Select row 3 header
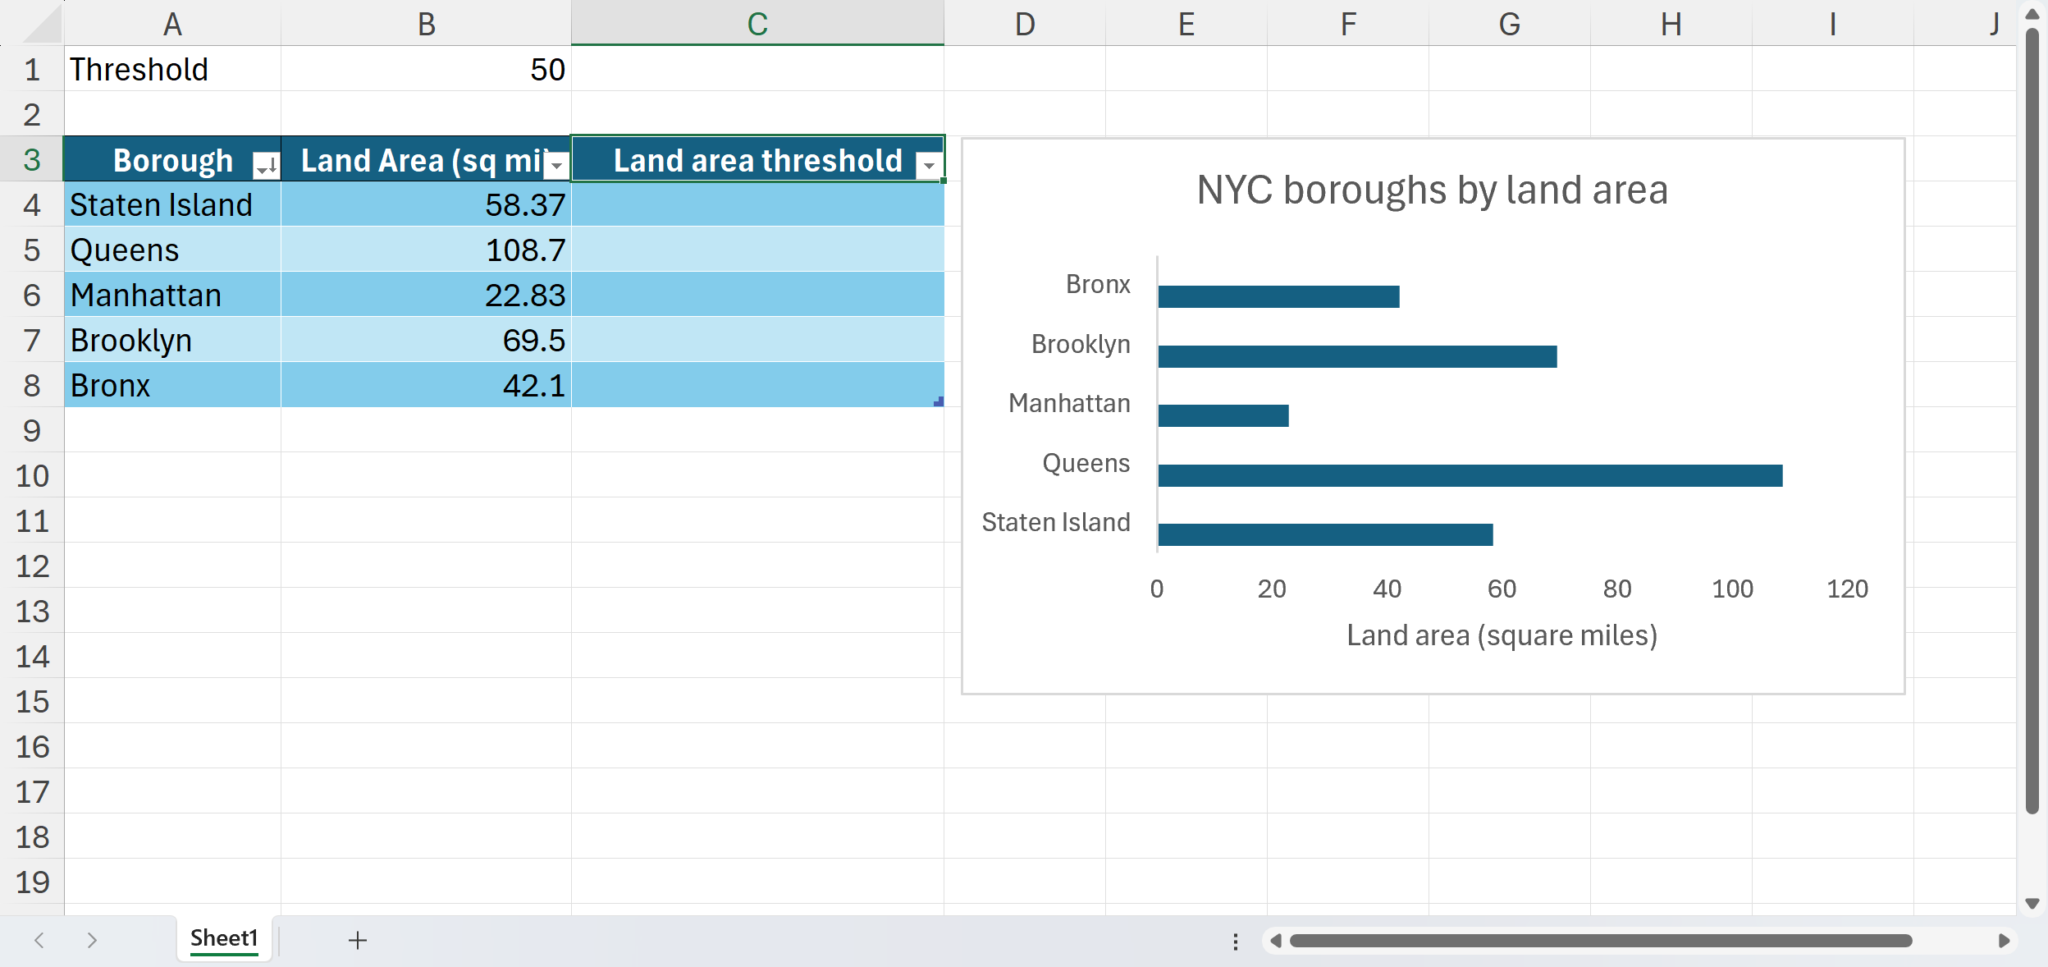Viewport: 2048px width, 967px height. point(32,160)
